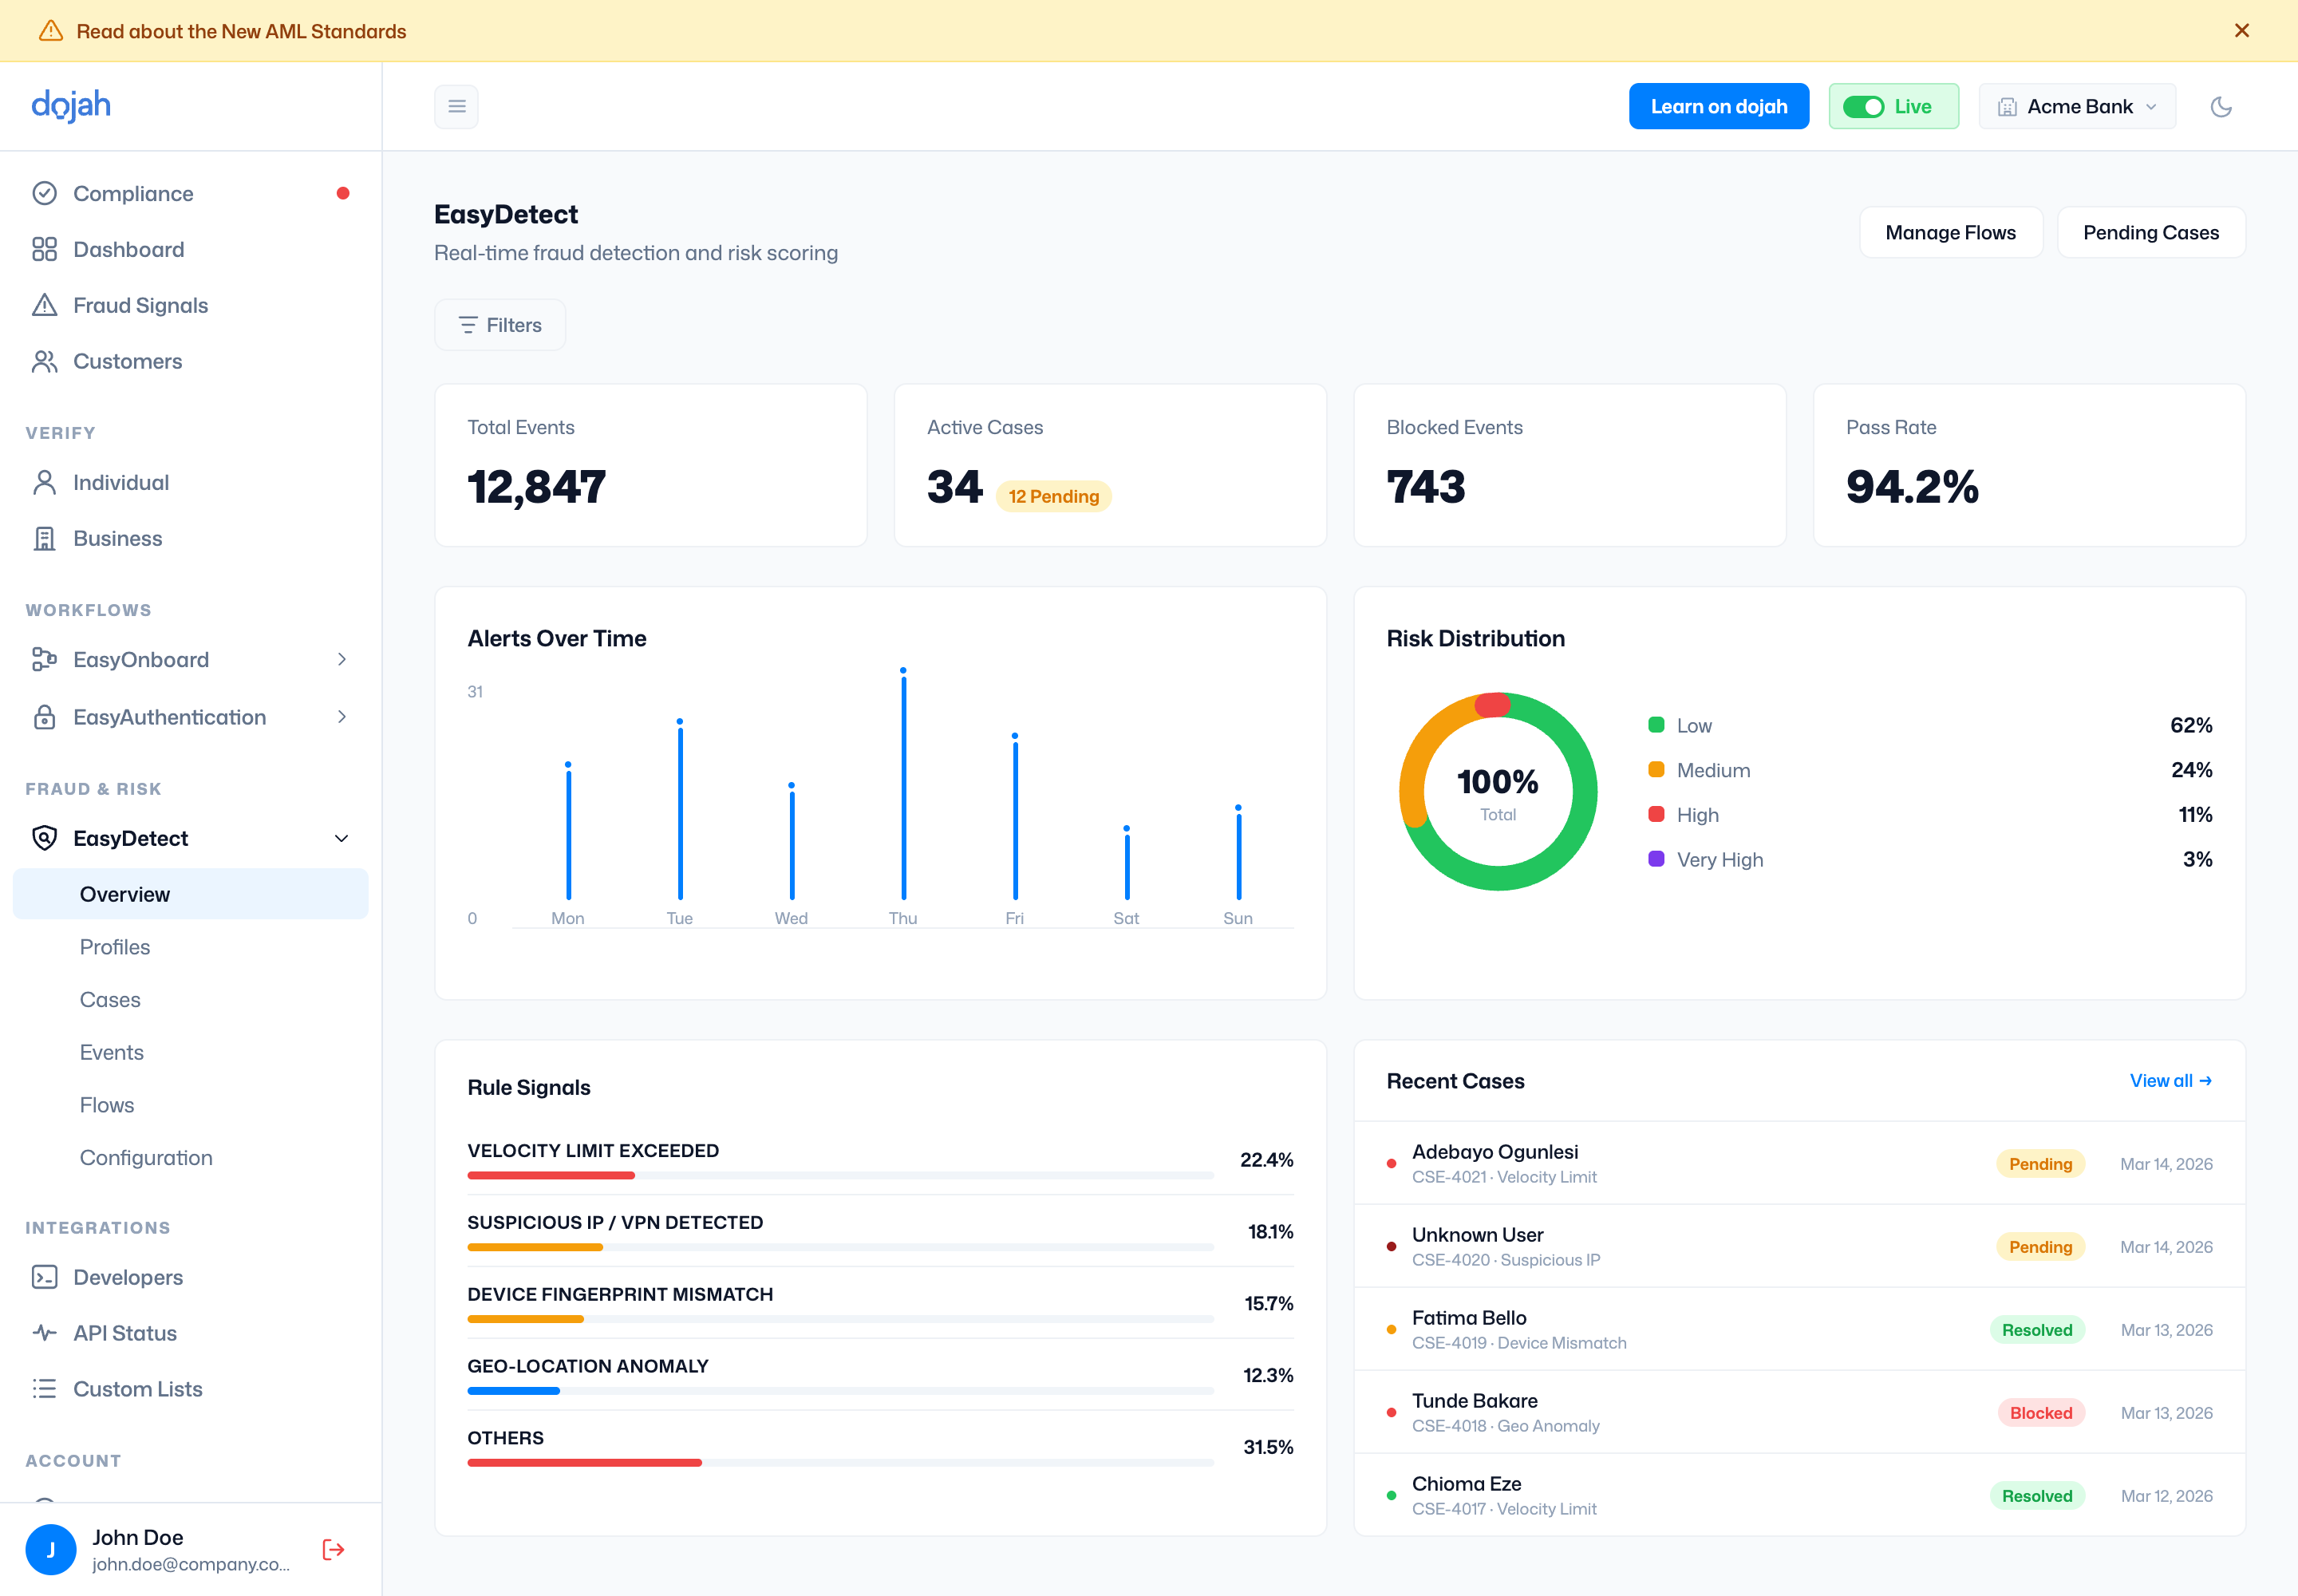Click the Learn on dojah button

[x=1718, y=107]
